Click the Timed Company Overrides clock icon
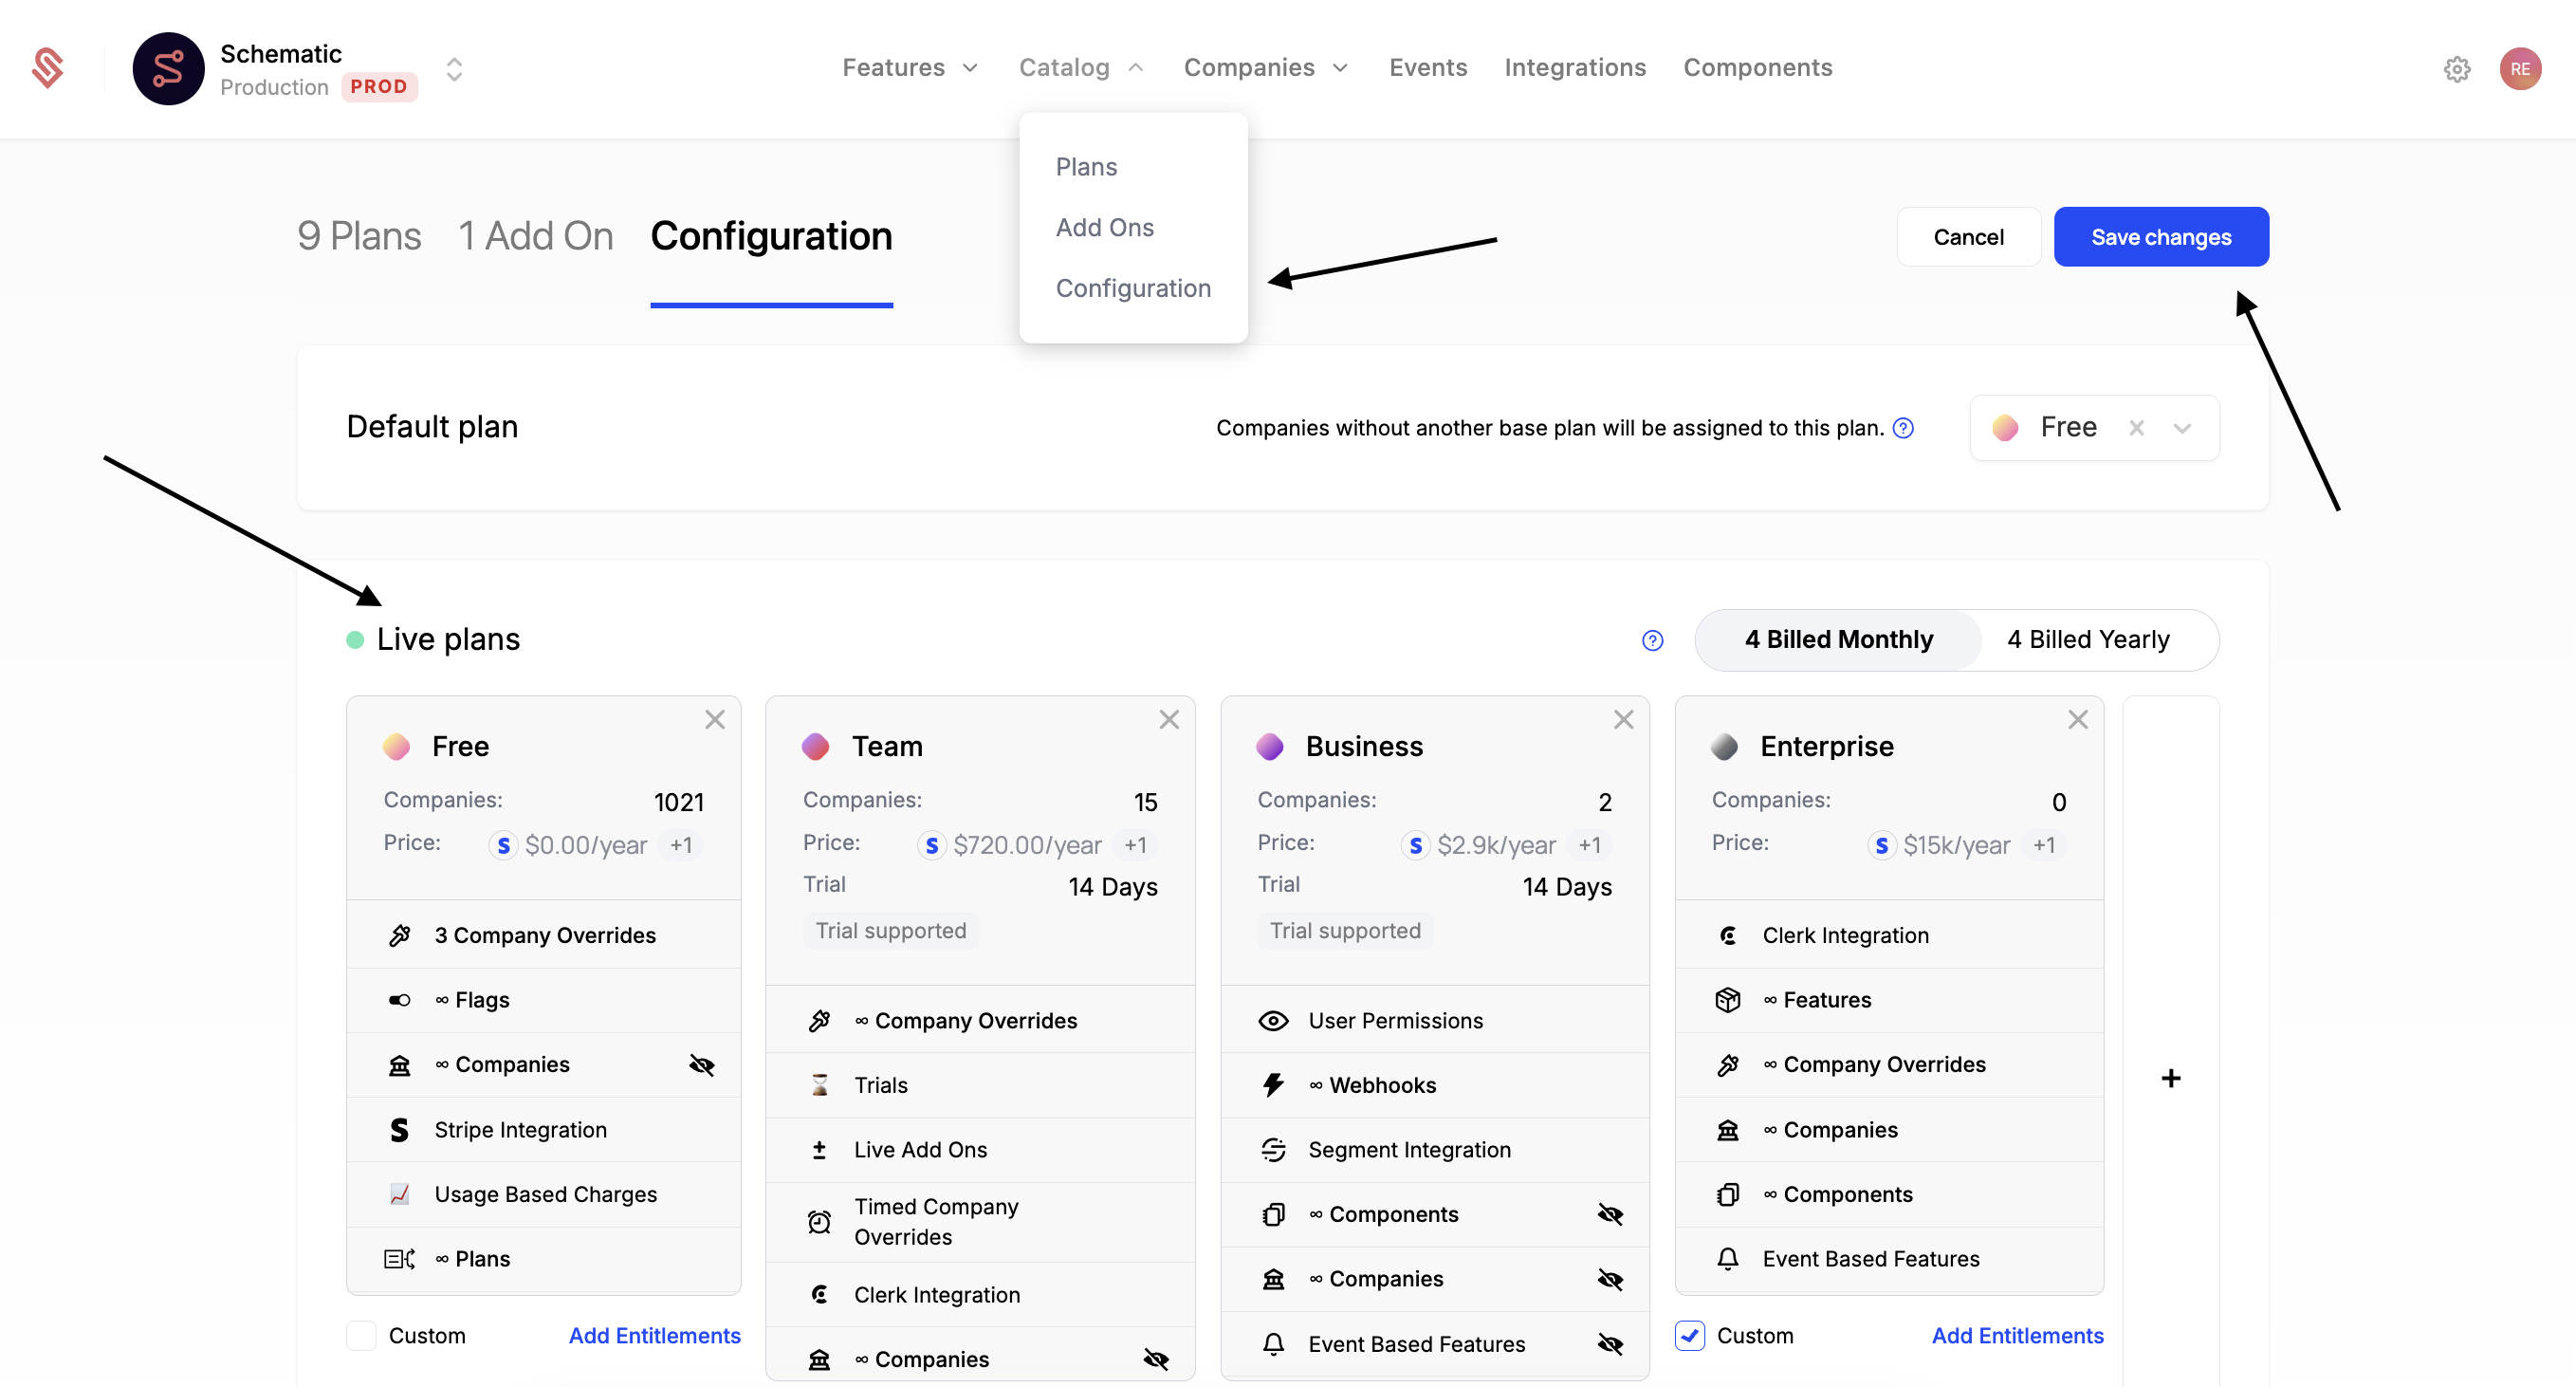This screenshot has height=1387, width=2576. (820, 1221)
